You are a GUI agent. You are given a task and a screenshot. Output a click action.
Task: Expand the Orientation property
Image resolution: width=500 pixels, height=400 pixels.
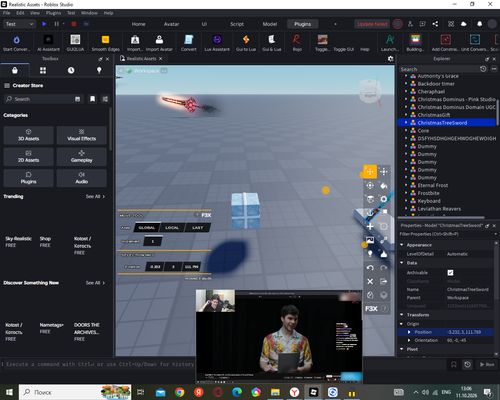click(409, 340)
